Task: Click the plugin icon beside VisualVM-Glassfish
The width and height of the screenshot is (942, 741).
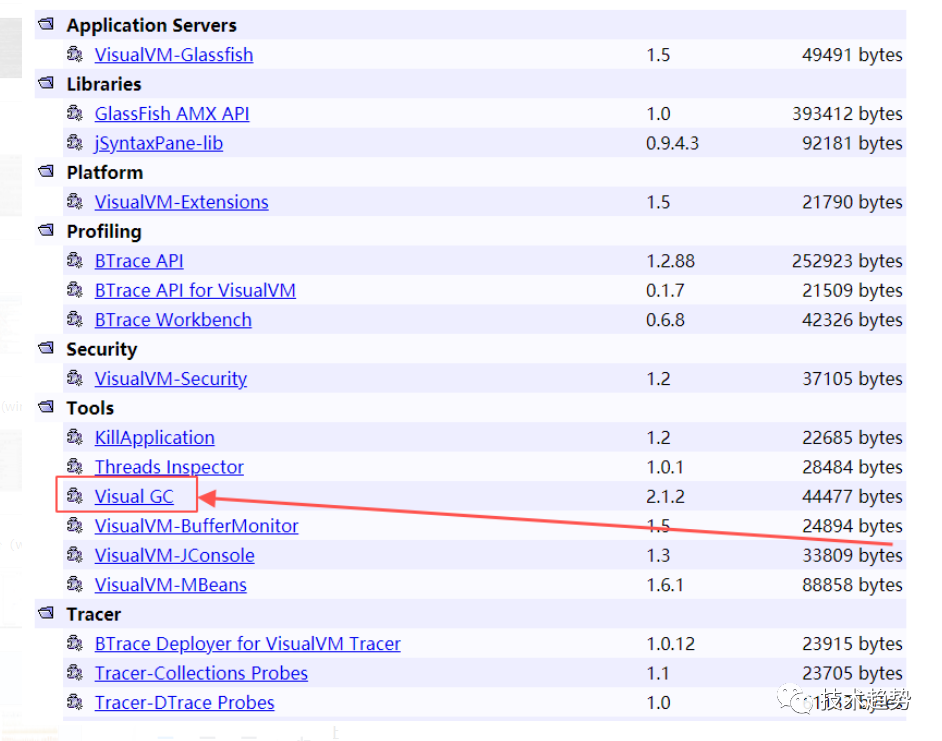Action: click(75, 55)
